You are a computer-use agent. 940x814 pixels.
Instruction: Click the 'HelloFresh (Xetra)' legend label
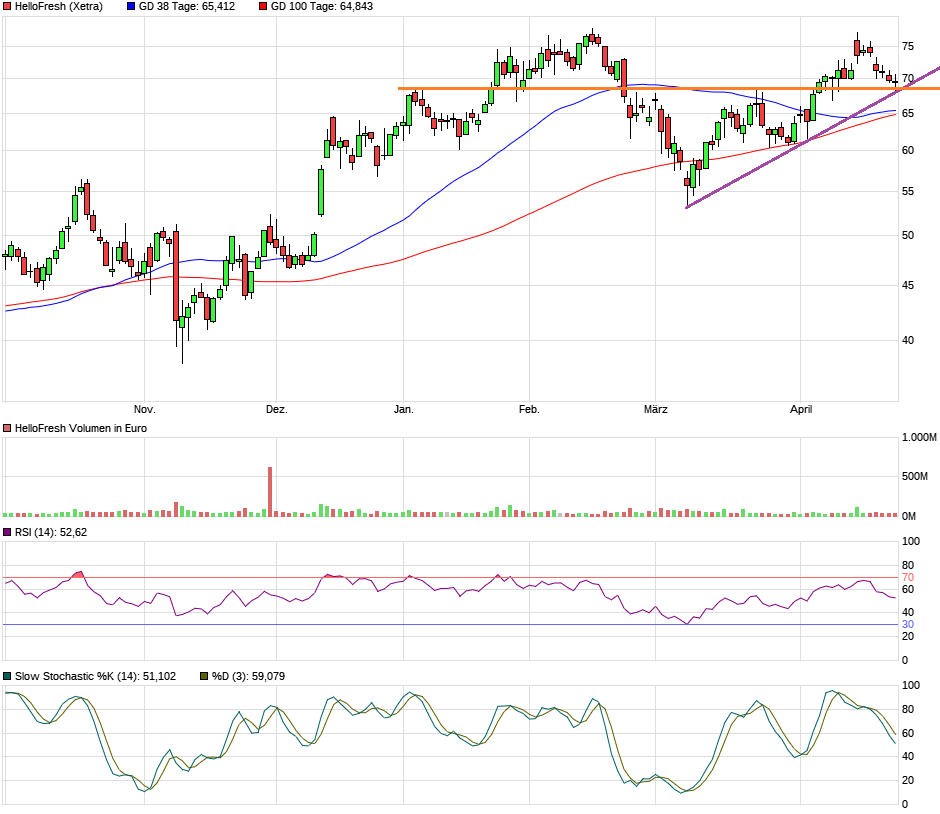(x=59, y=7)
